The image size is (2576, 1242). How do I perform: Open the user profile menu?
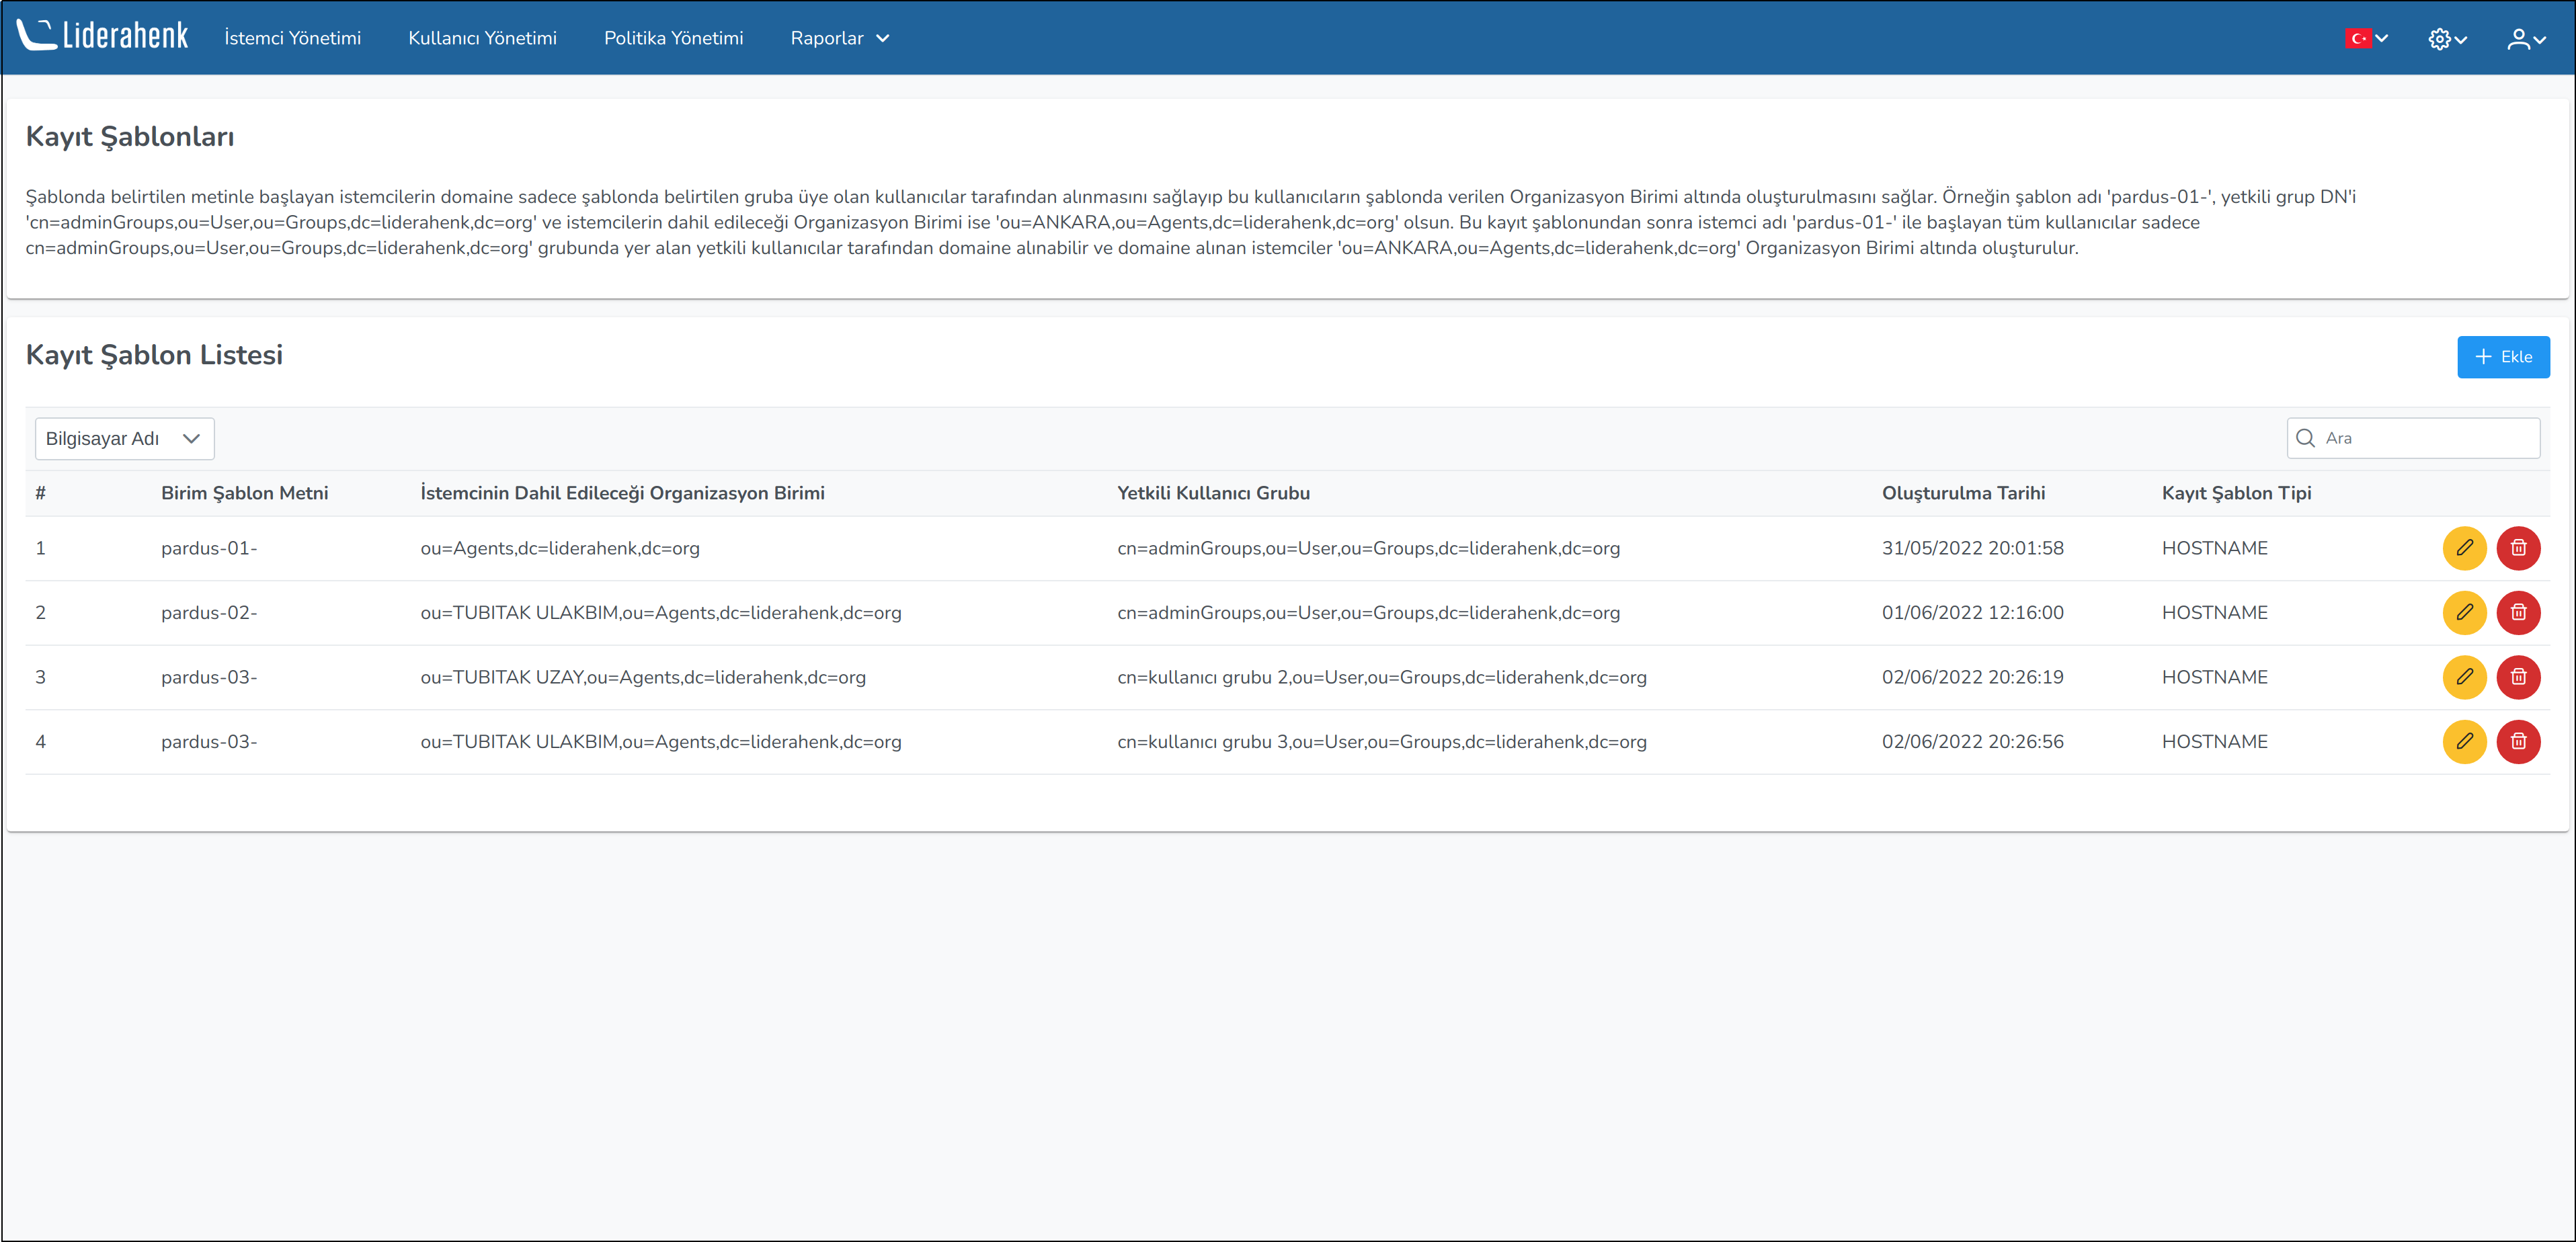click(2525, 39)
